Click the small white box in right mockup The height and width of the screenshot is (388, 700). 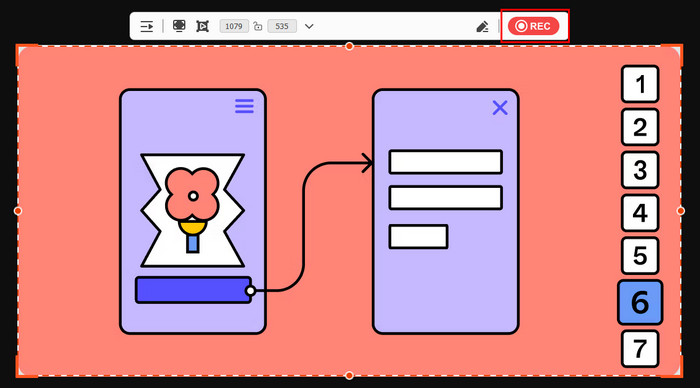point(418,237)
